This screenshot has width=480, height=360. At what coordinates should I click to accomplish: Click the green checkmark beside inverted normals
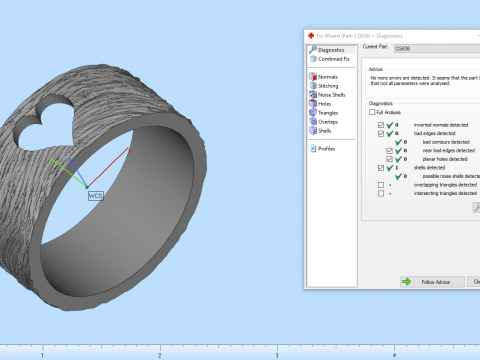pos(390,125)
